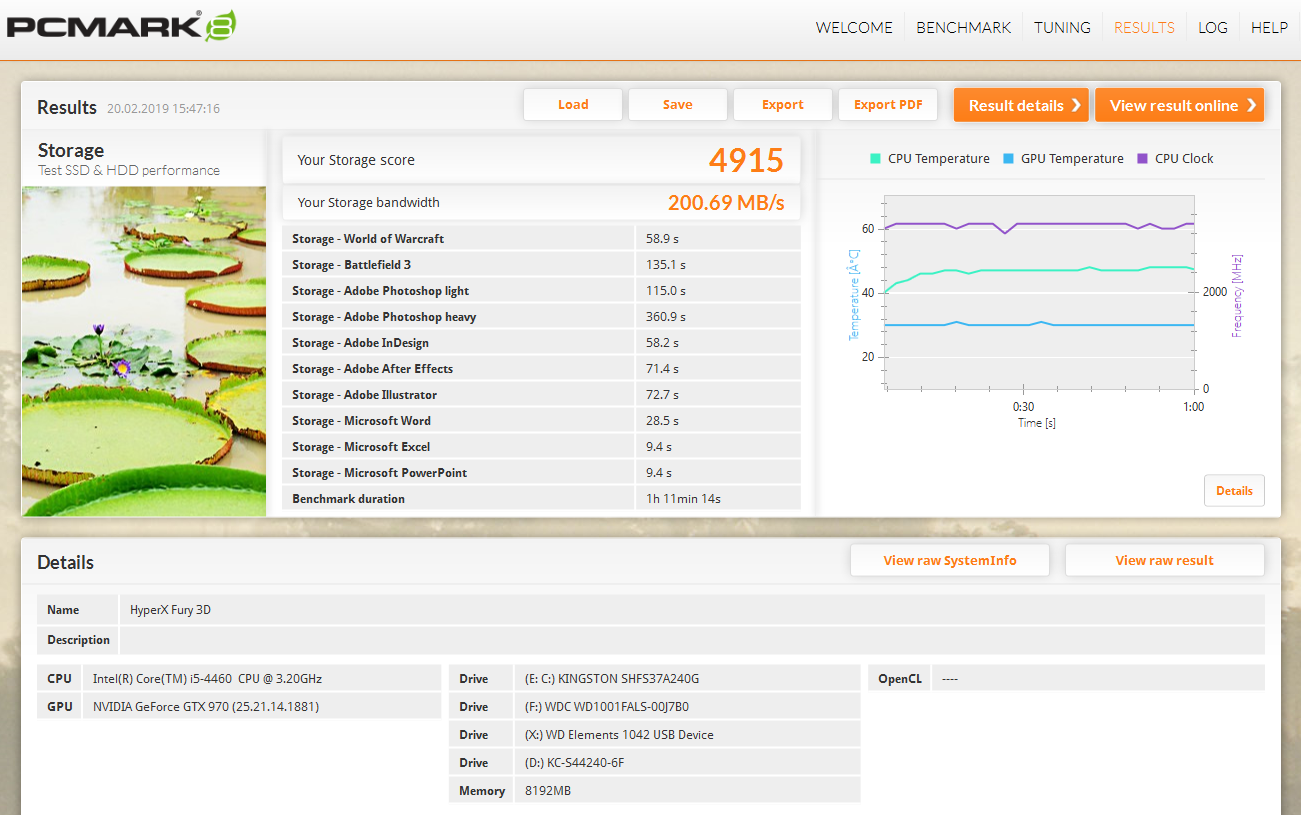1301x815 pixels.
Task: Click the CPU Temperature legend swatch
Action: (876, 159)
